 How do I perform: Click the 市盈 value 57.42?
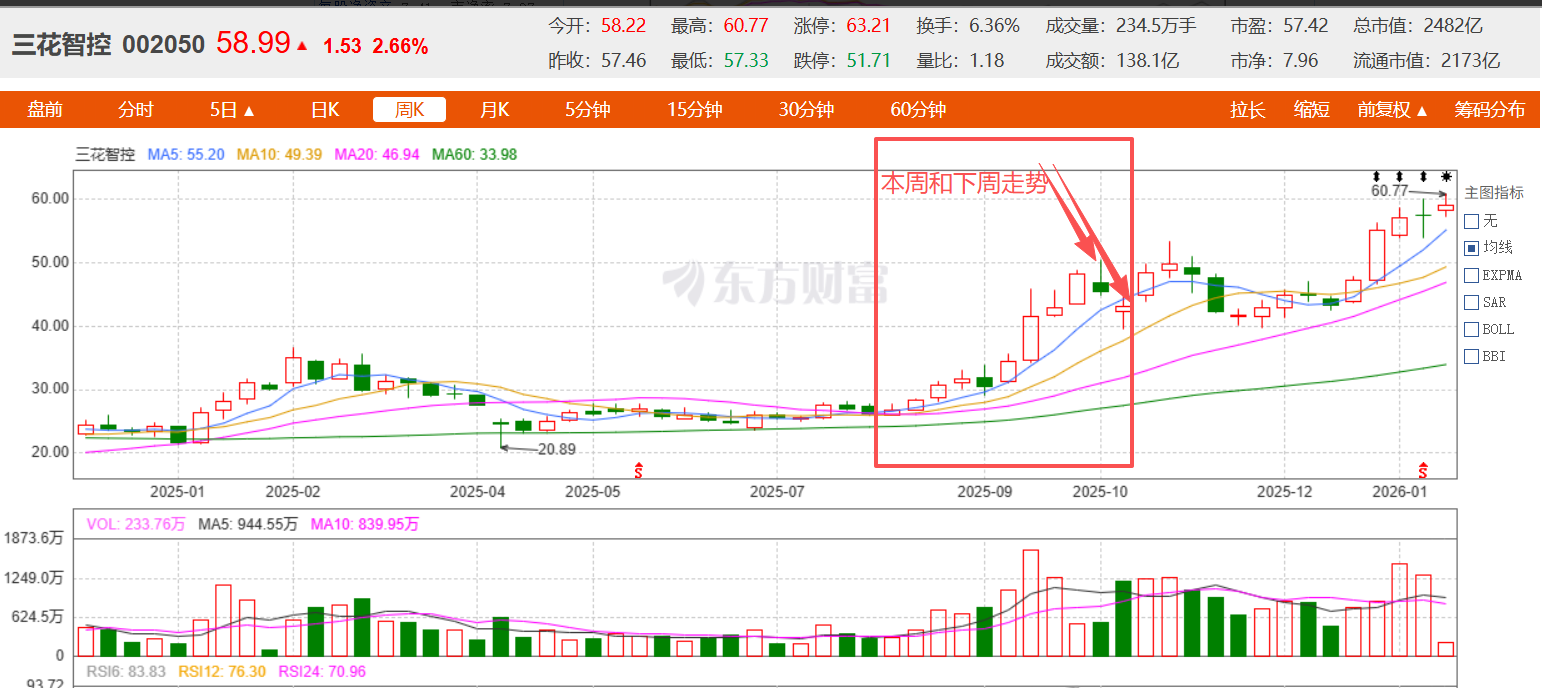1306,26
